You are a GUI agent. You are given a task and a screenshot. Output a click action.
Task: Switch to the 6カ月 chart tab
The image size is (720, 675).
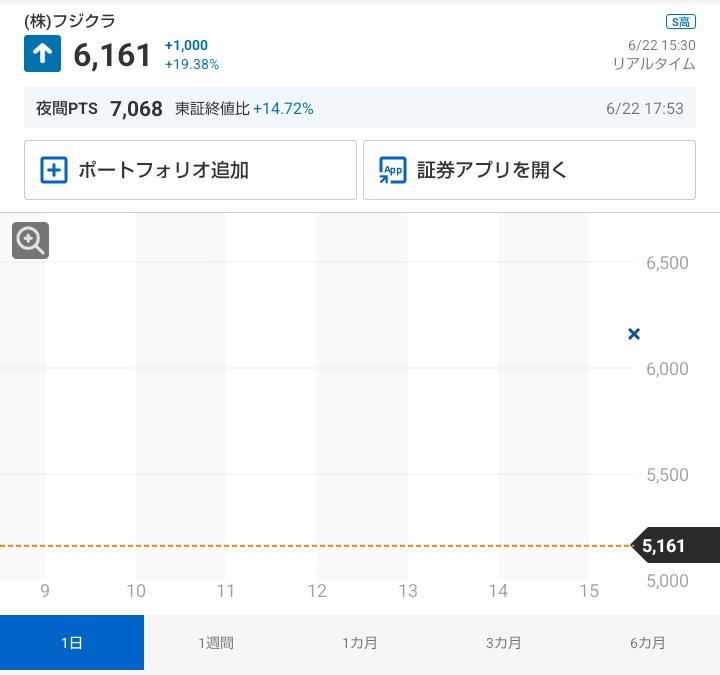647,643
